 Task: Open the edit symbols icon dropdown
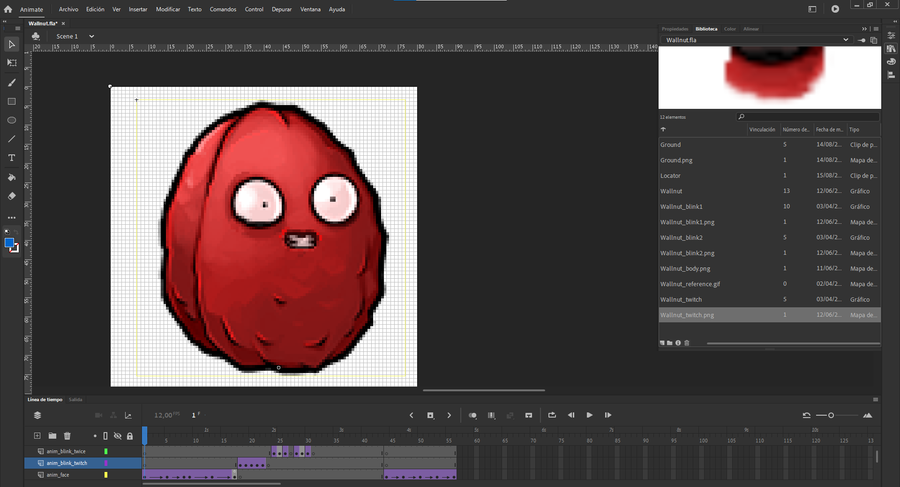[36, 36]
